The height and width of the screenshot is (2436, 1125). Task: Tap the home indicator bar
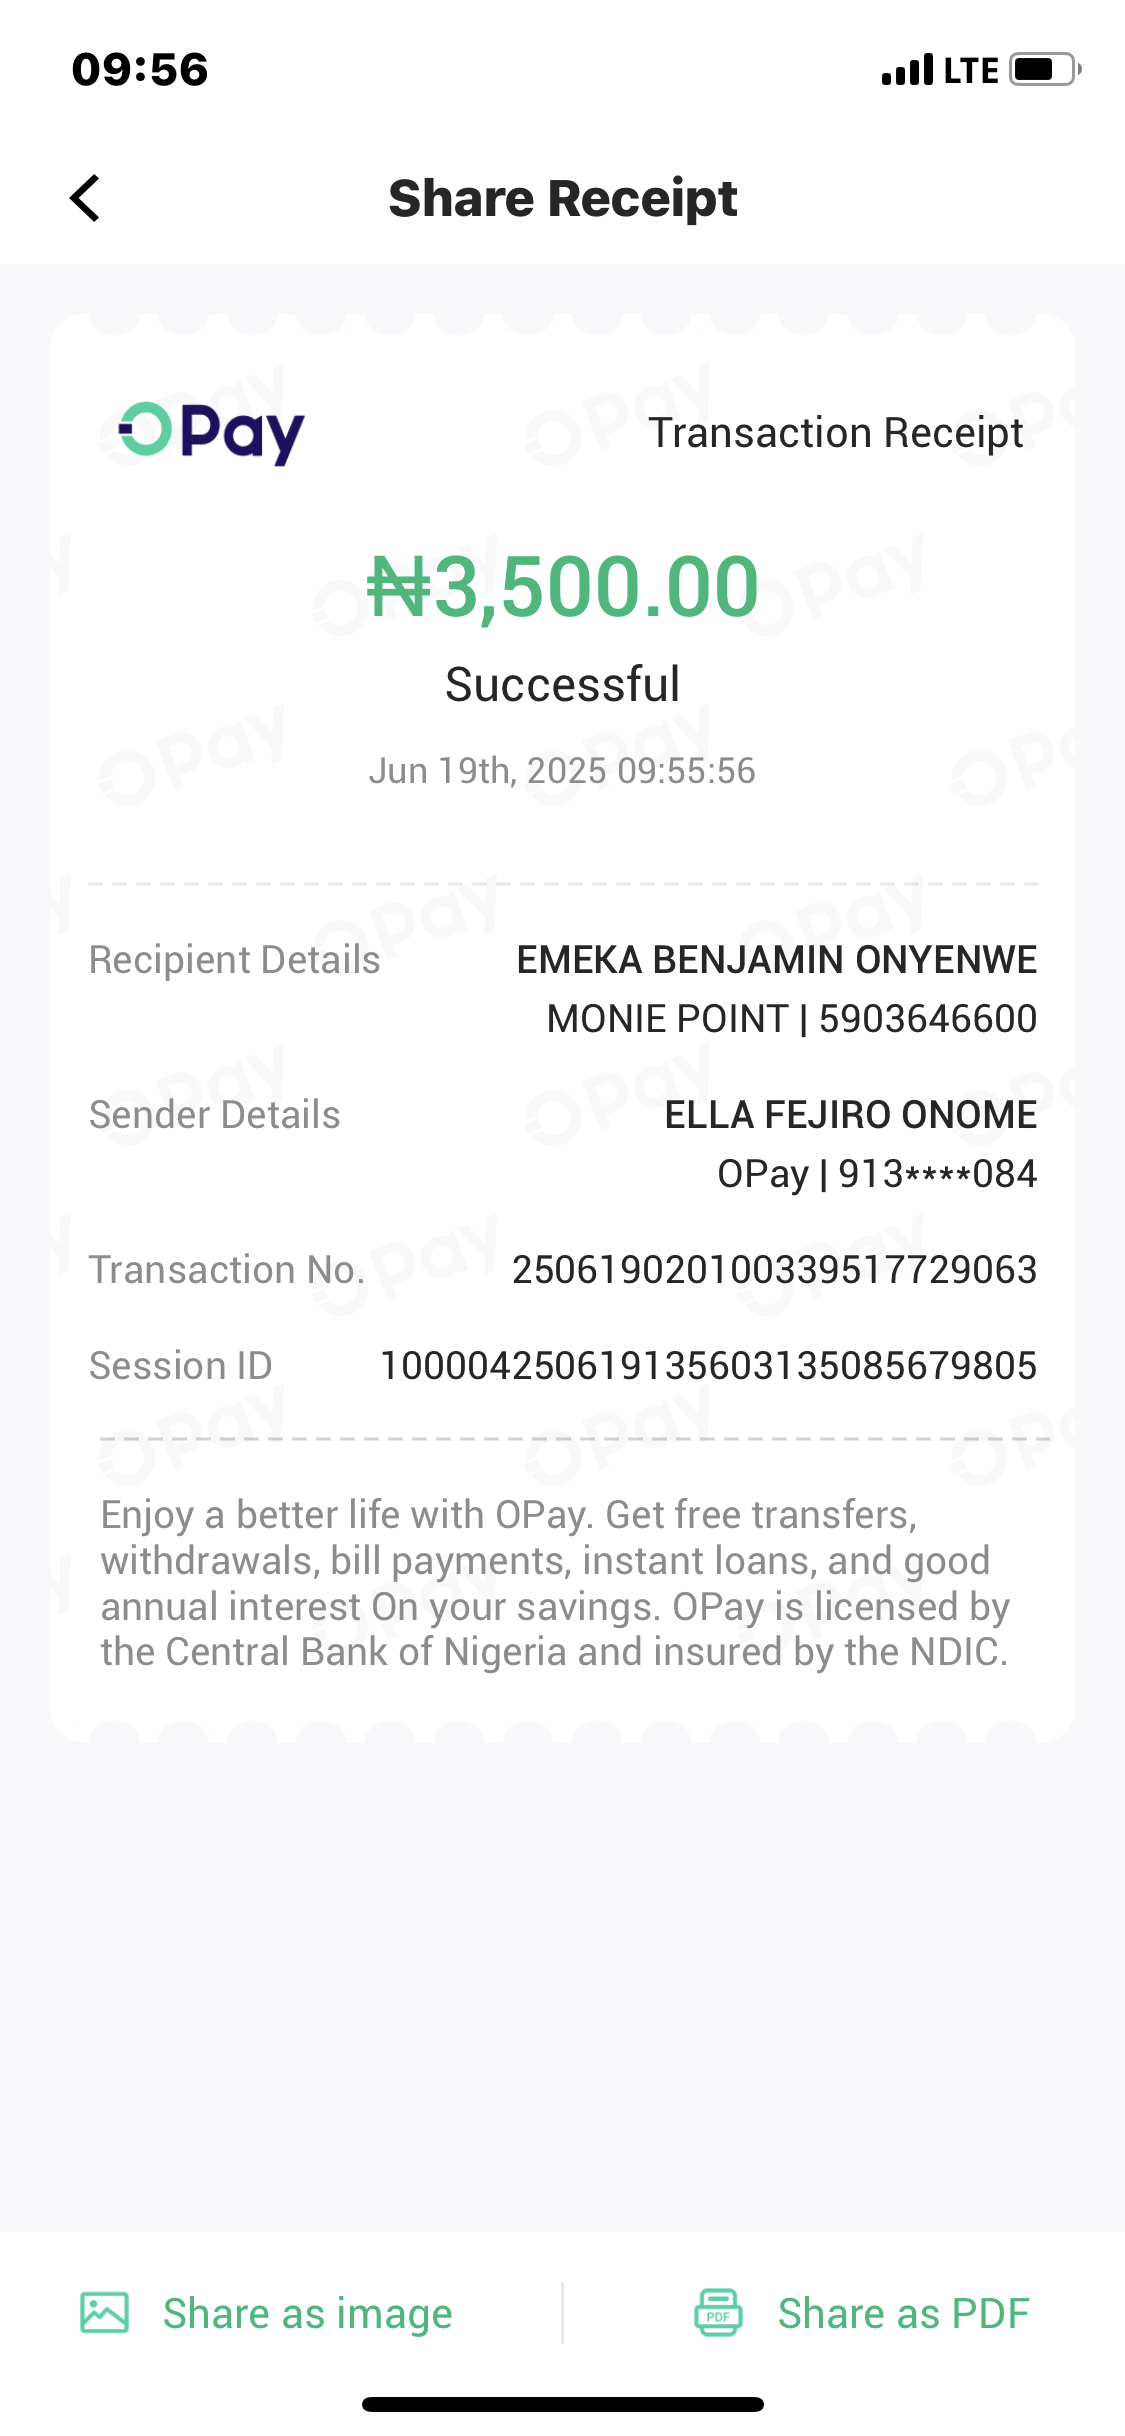tap(562, 2404)
